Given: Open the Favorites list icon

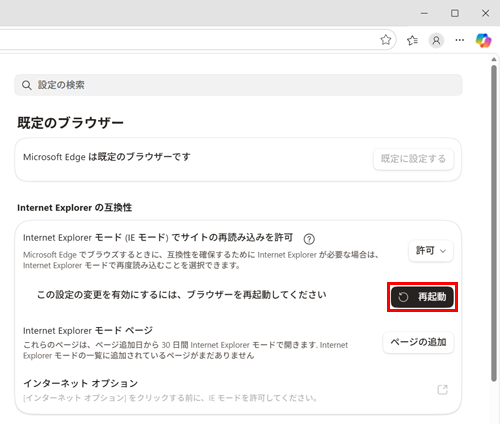Looking at the screenshot, I should pos(412,40).
